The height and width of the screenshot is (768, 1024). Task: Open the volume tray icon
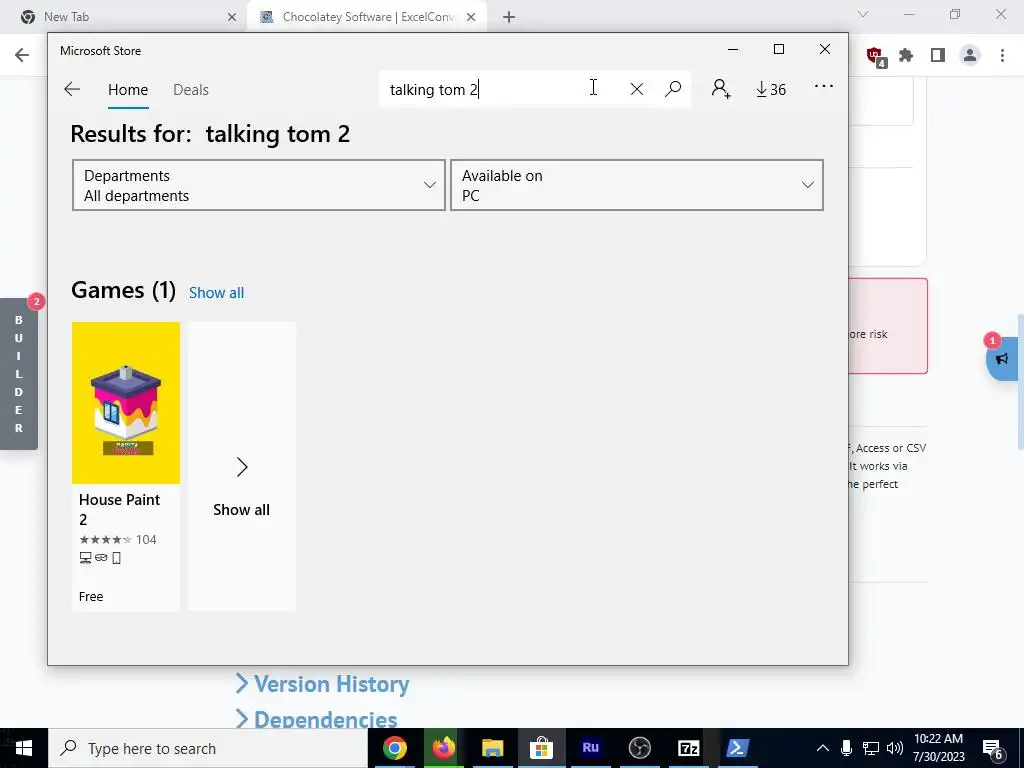point(895,748)
